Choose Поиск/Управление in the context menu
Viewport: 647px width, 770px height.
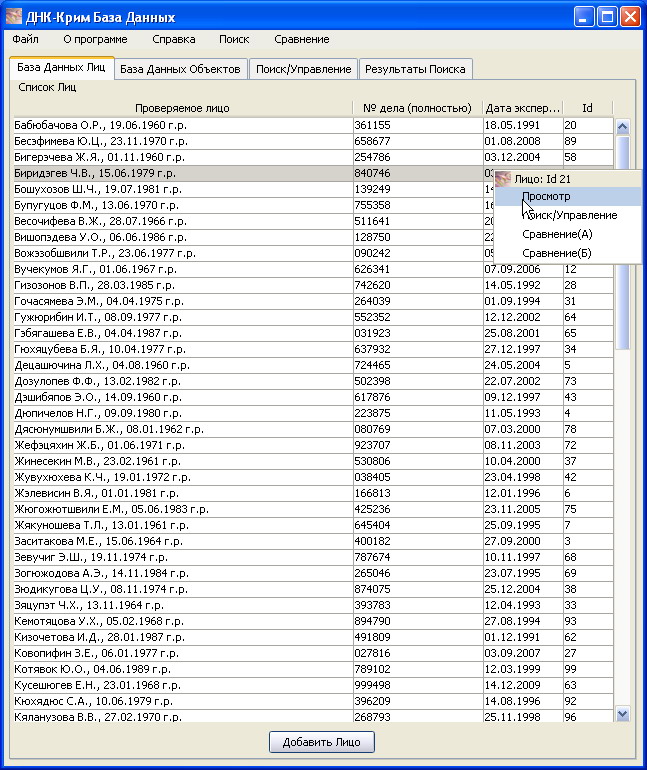[568, 215]
